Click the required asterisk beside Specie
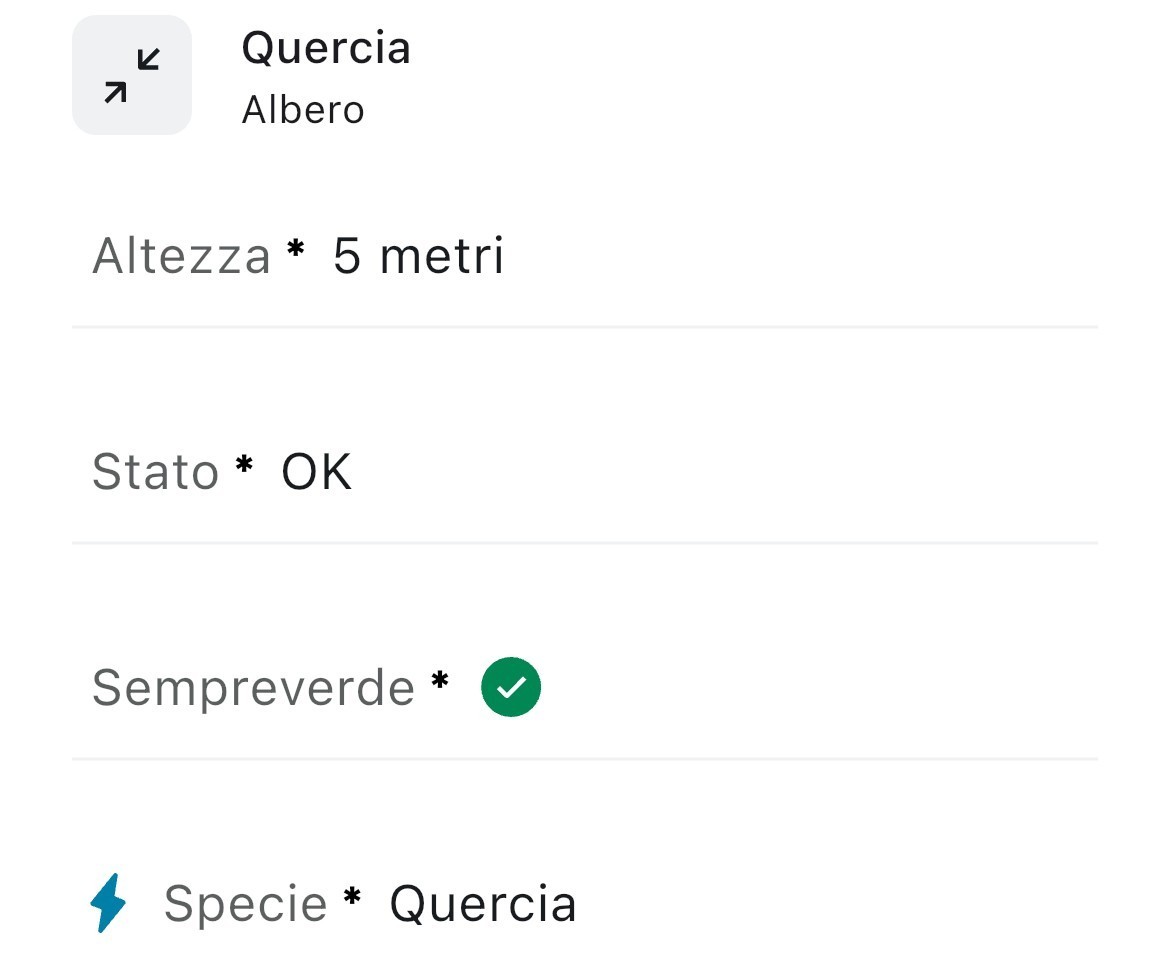 click(x=352, y=898)
